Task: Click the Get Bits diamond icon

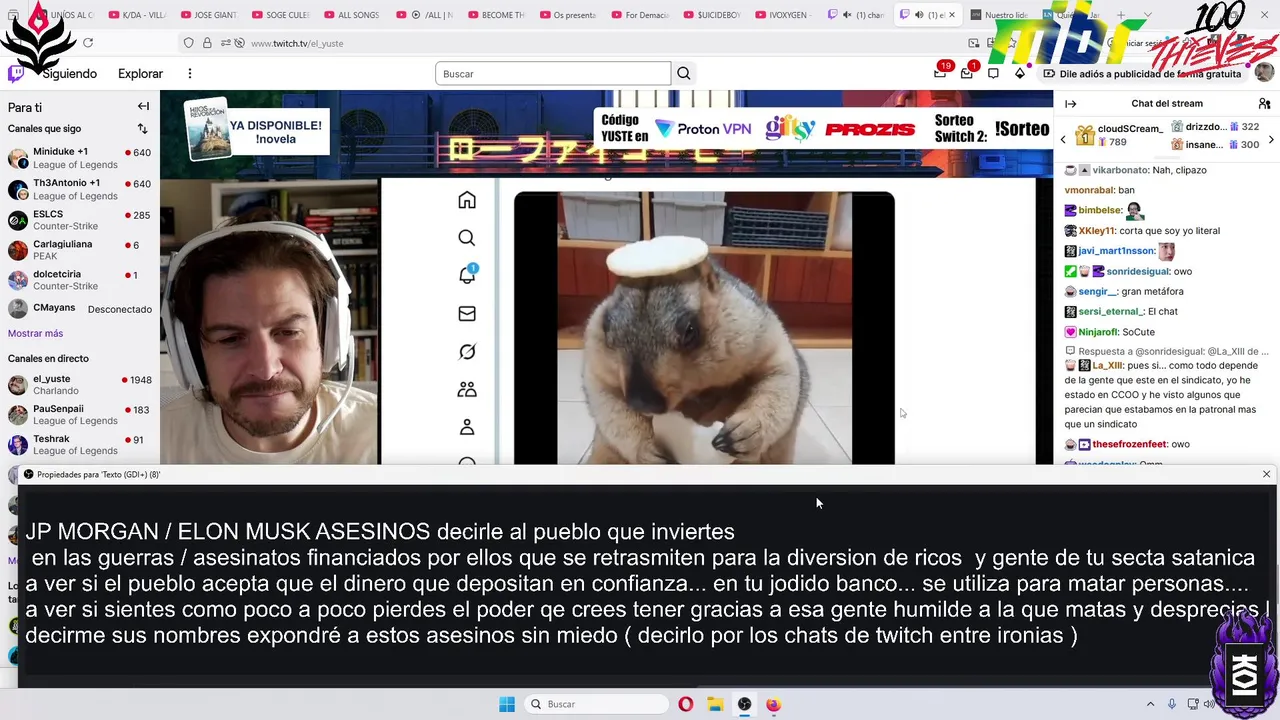Action: pos(1020,73)
